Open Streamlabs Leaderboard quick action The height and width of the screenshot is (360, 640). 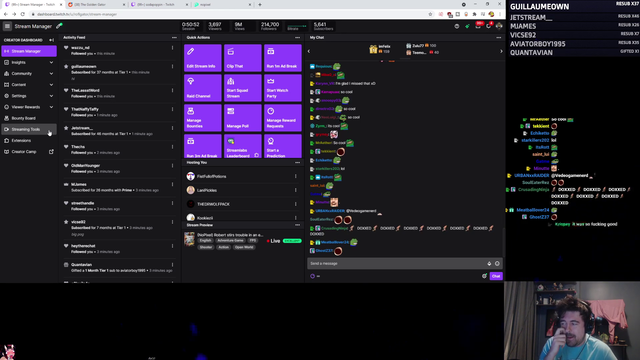tap(242, 146)
